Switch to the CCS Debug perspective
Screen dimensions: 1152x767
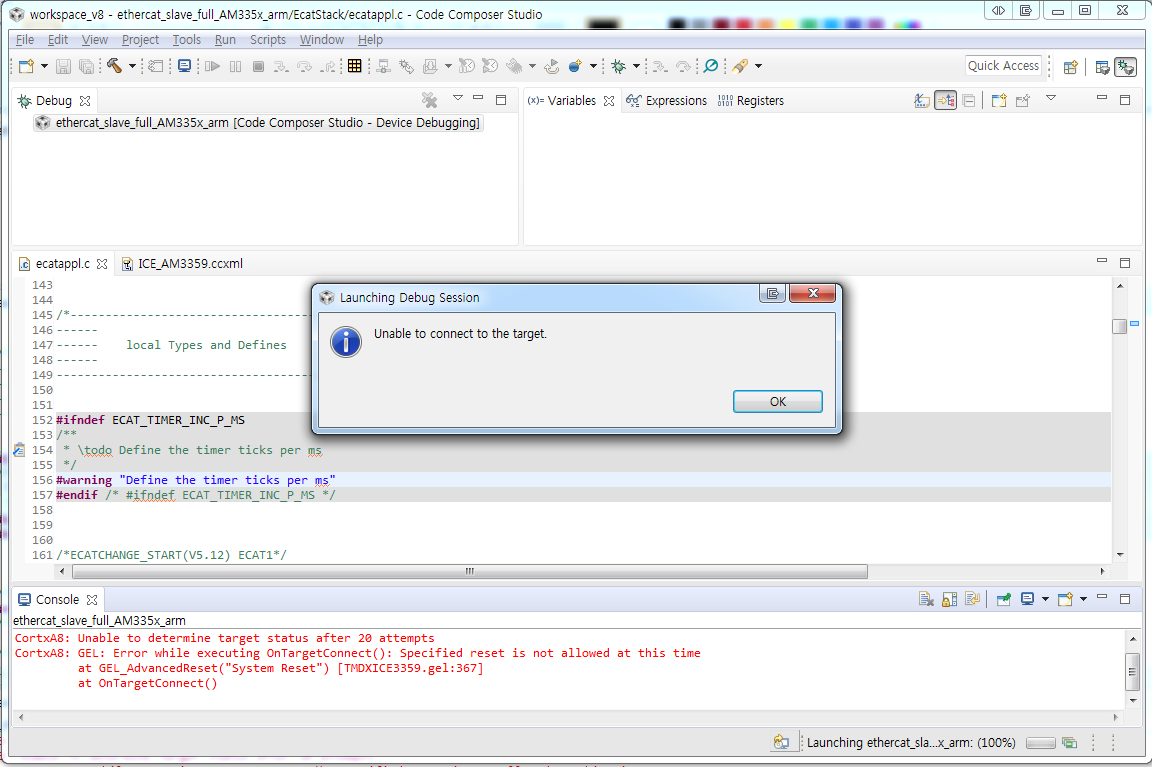coord(1126,67)
